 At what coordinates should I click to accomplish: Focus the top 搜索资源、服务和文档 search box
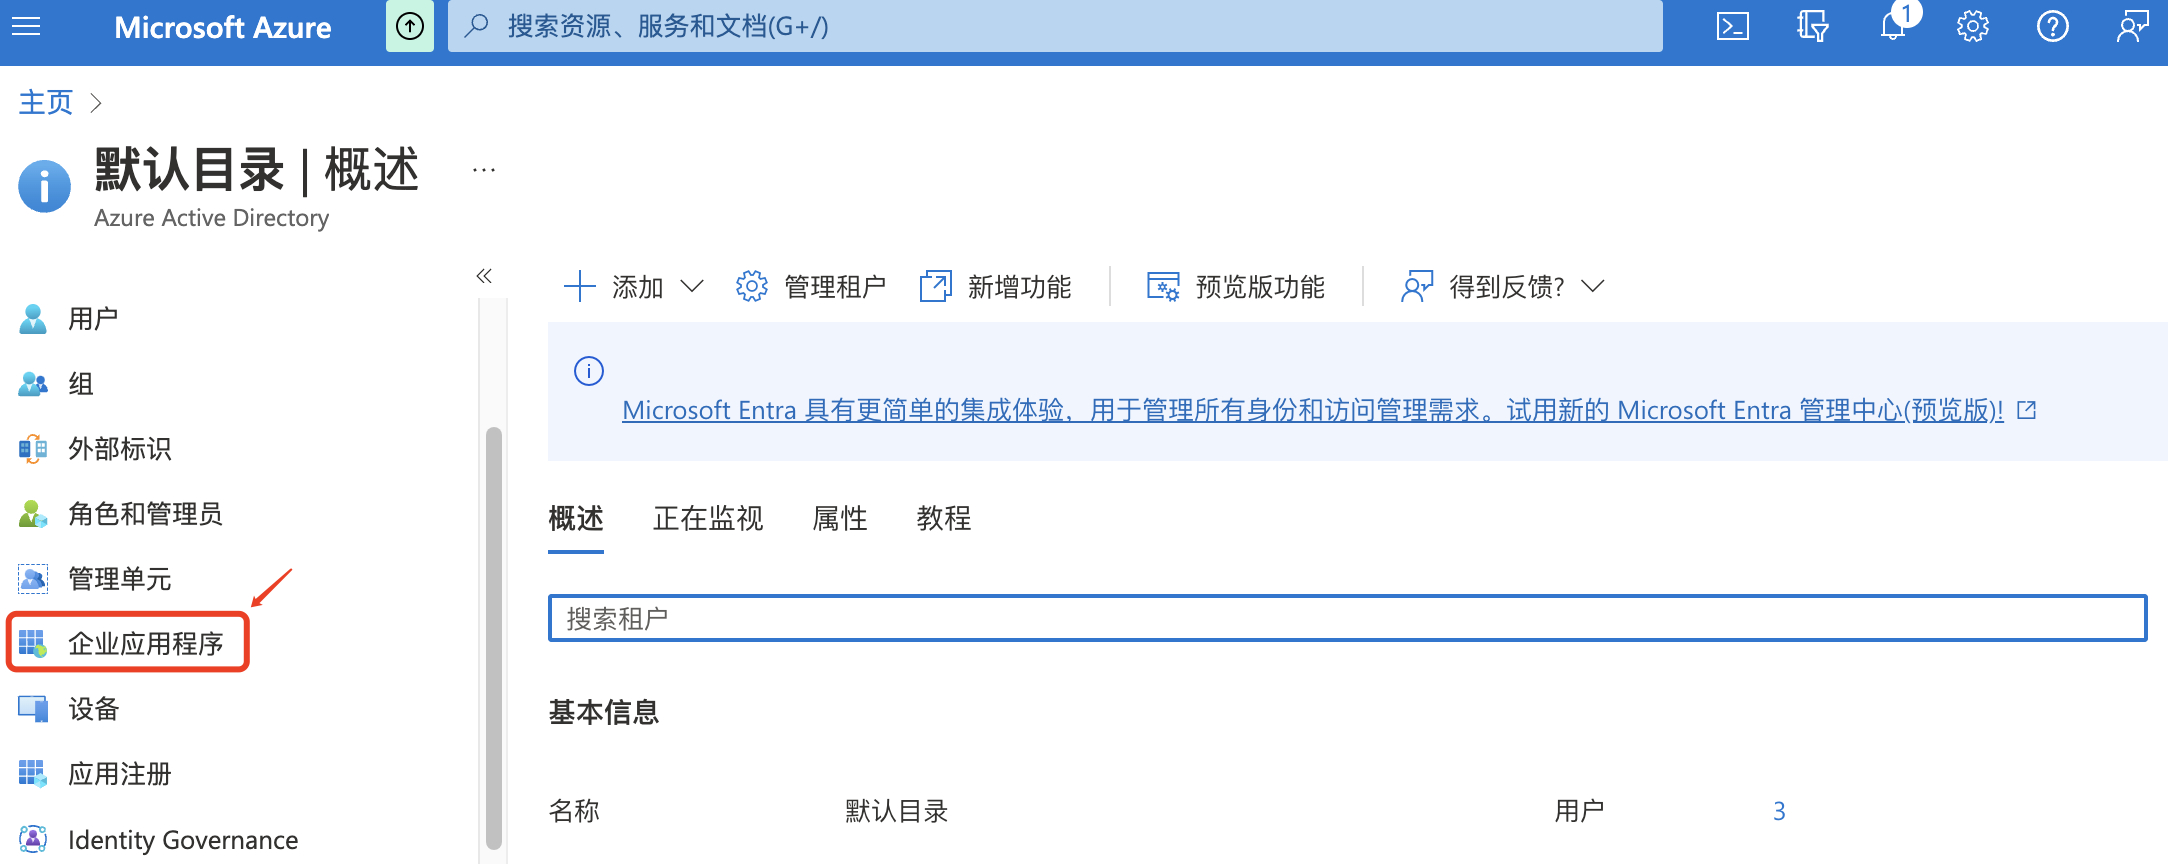(x=1055, y=26)
